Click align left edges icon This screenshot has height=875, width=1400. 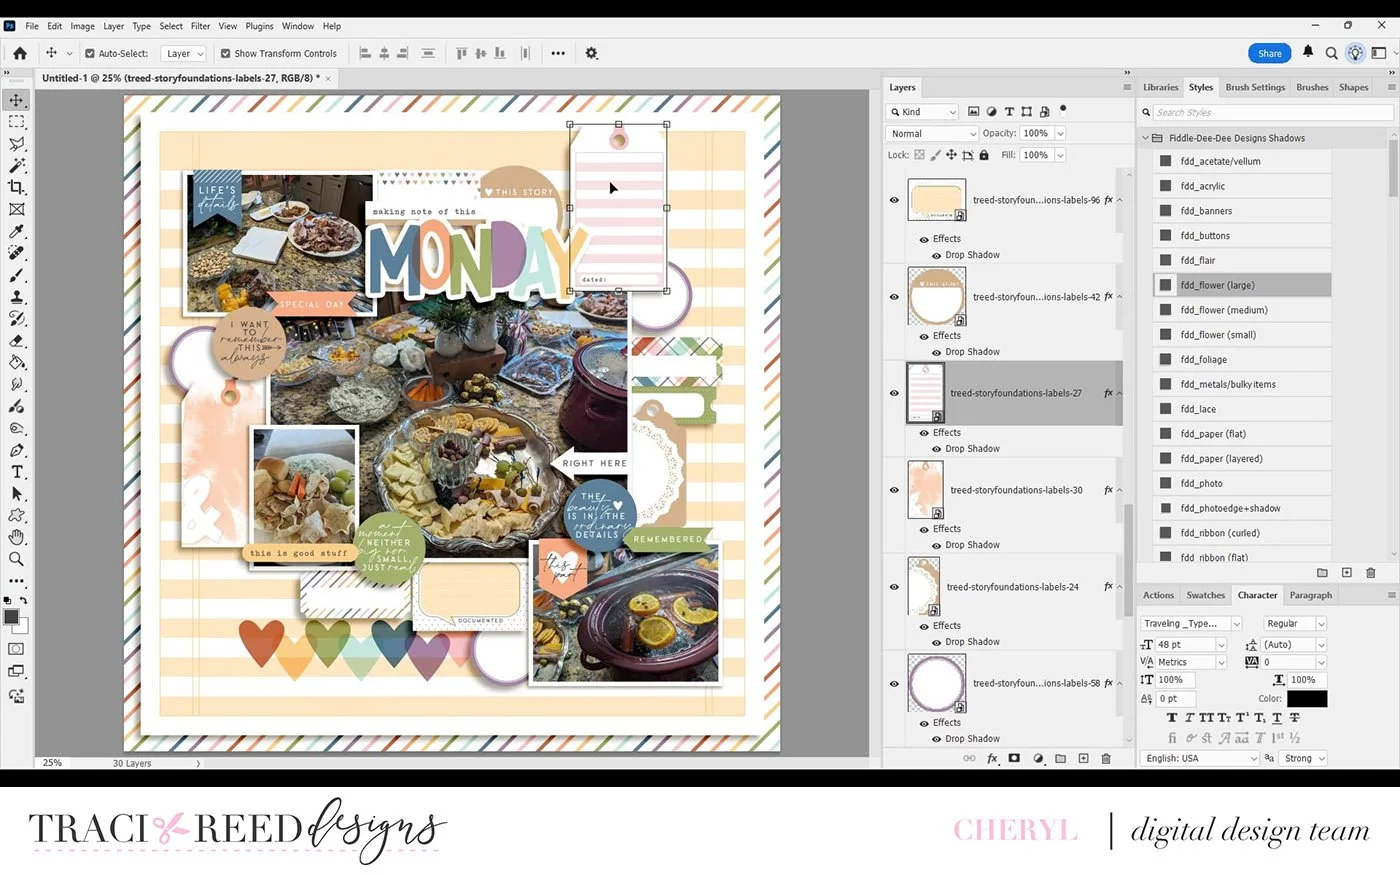pyautogui.click(x=364, y=53)
